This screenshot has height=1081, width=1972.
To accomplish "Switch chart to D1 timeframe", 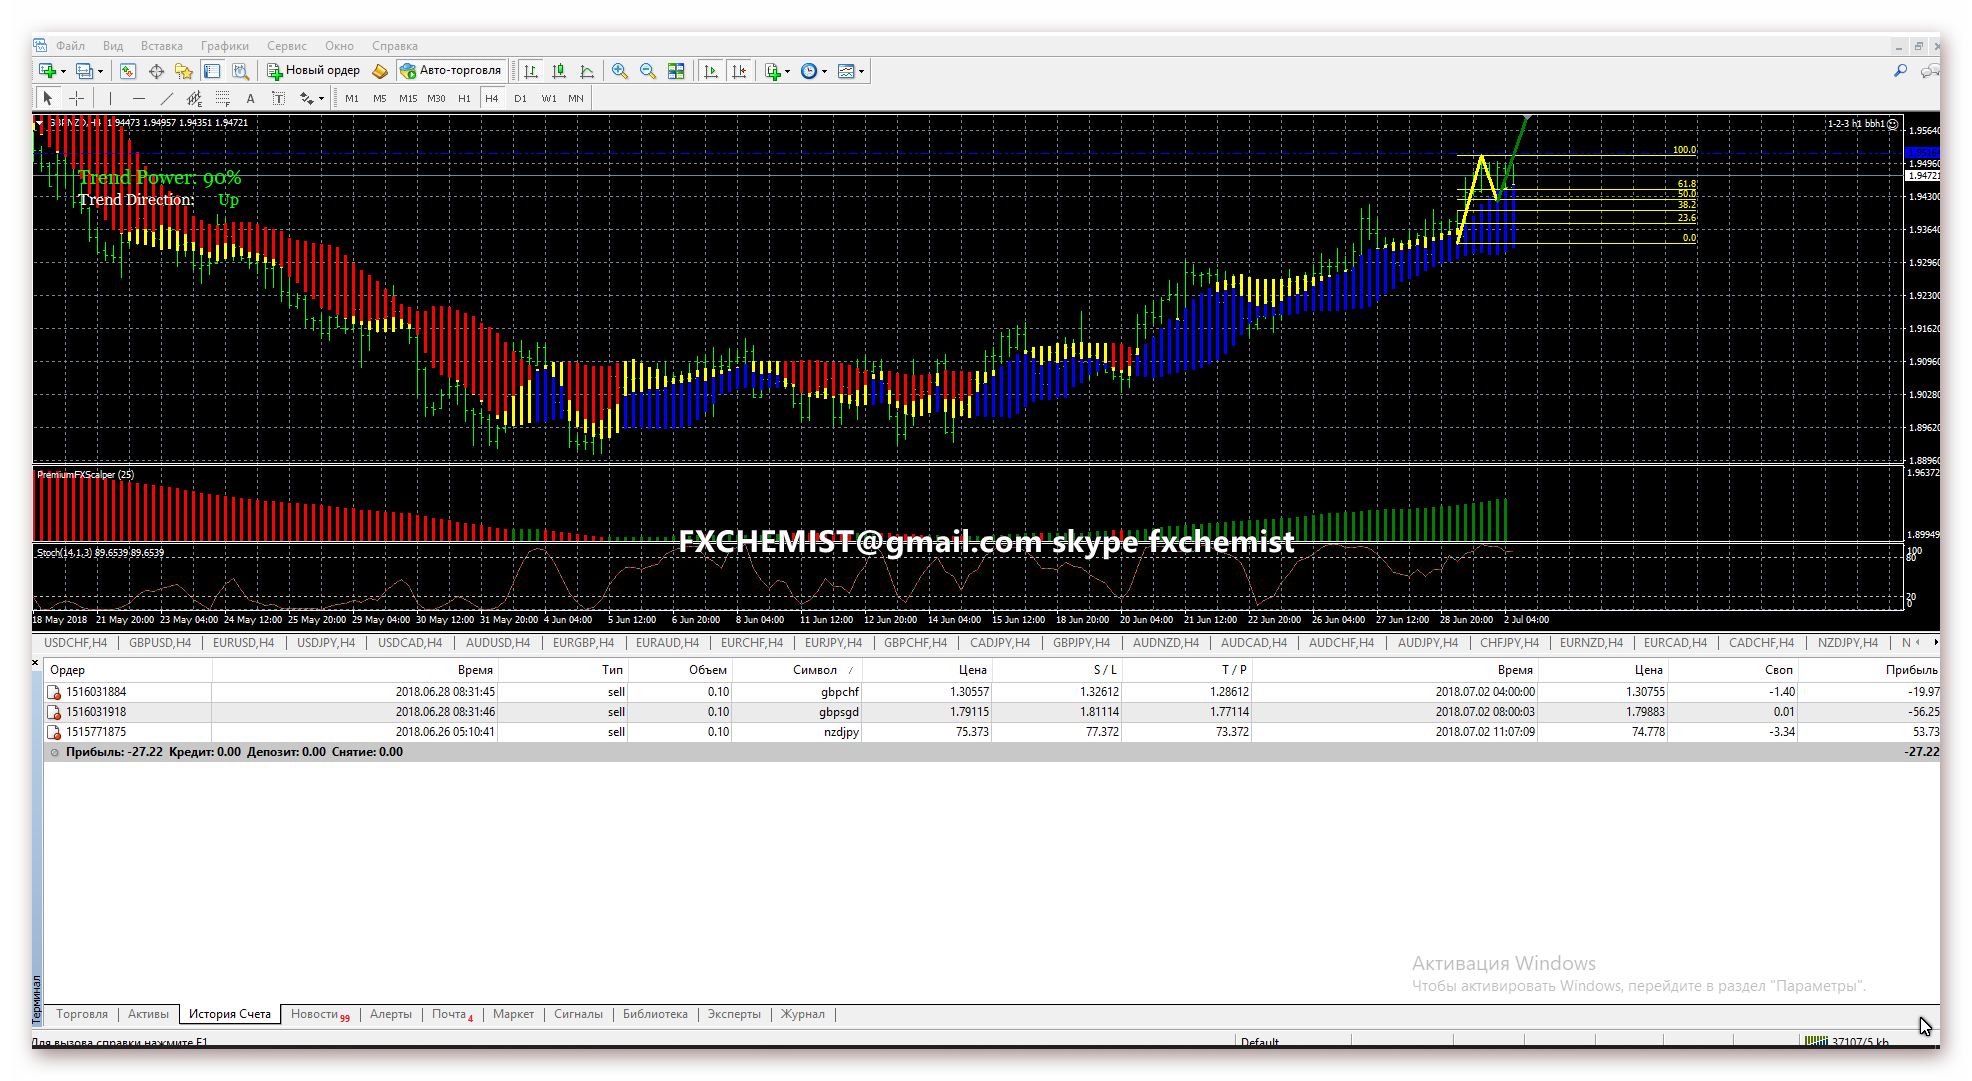I will pyautogui.click(x=520, y=98).
